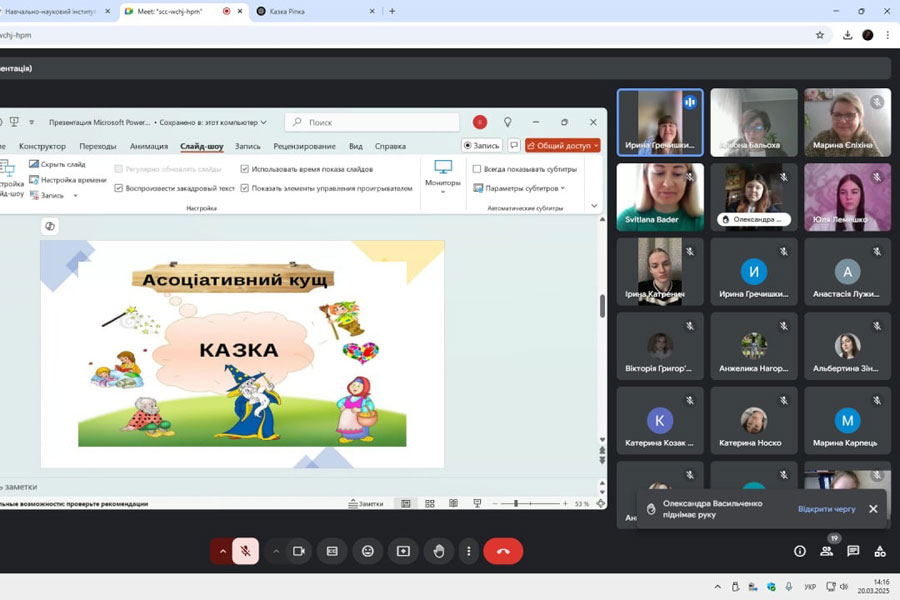Switch to Reading view icon
The height and width of the screenshot is (600, 900).
453,504
